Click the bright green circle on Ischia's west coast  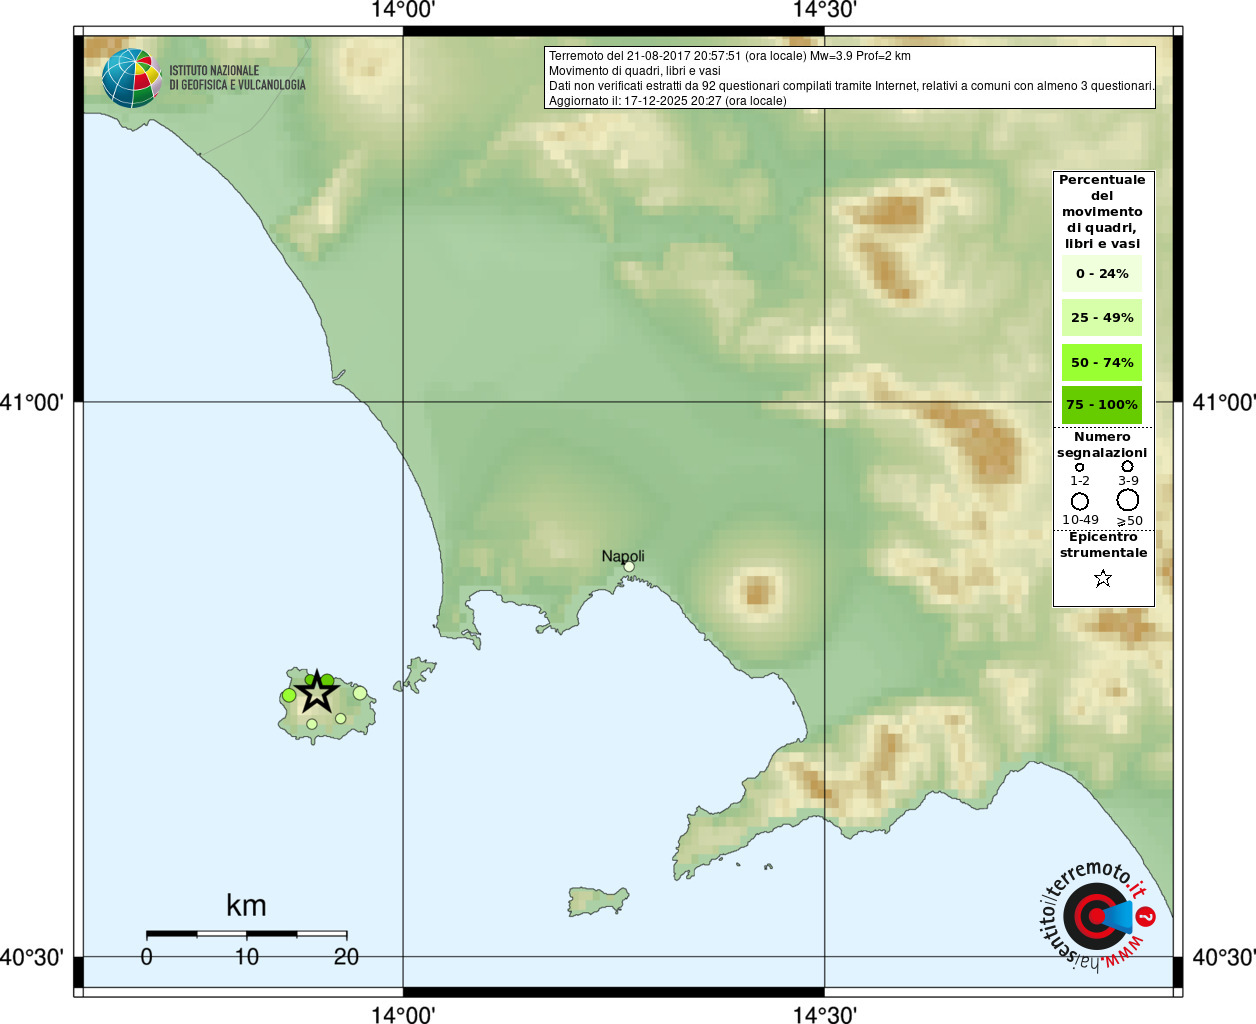tap(289, 695)
